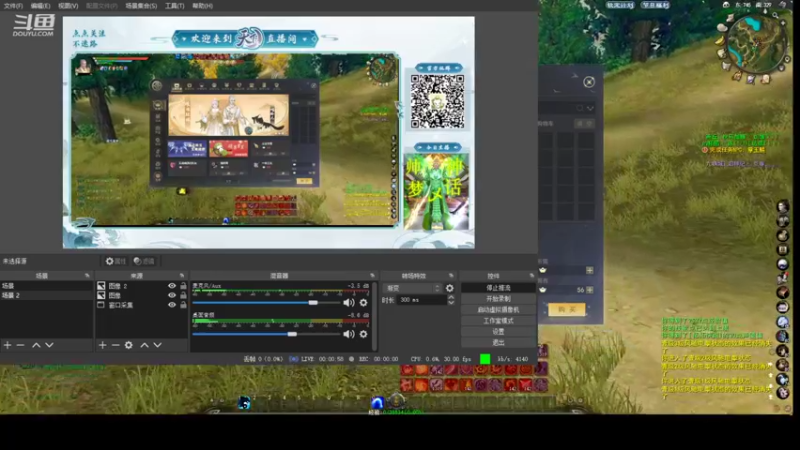
Task: Toggle lock on the 窗口采集 source
Action: 183,305
